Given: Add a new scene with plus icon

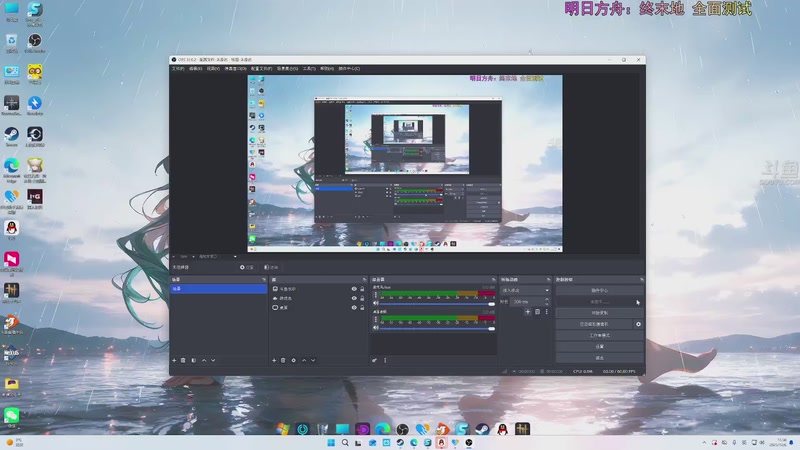Looking at the screenshot, I should click(174, 360).
